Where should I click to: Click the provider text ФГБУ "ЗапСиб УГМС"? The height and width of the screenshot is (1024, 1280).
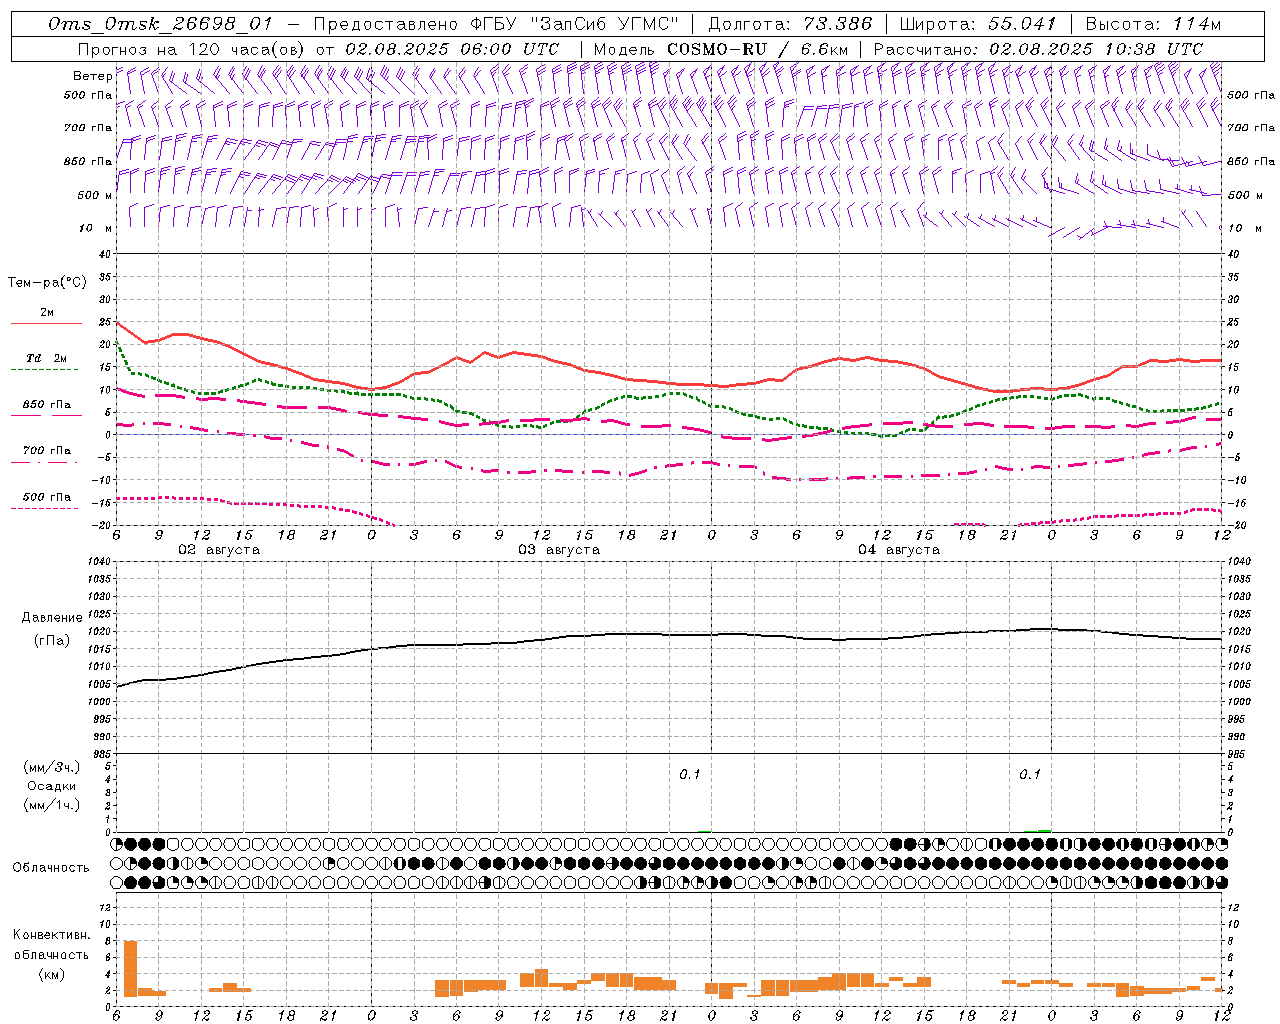pyautogui.click(x=574, y=24)
